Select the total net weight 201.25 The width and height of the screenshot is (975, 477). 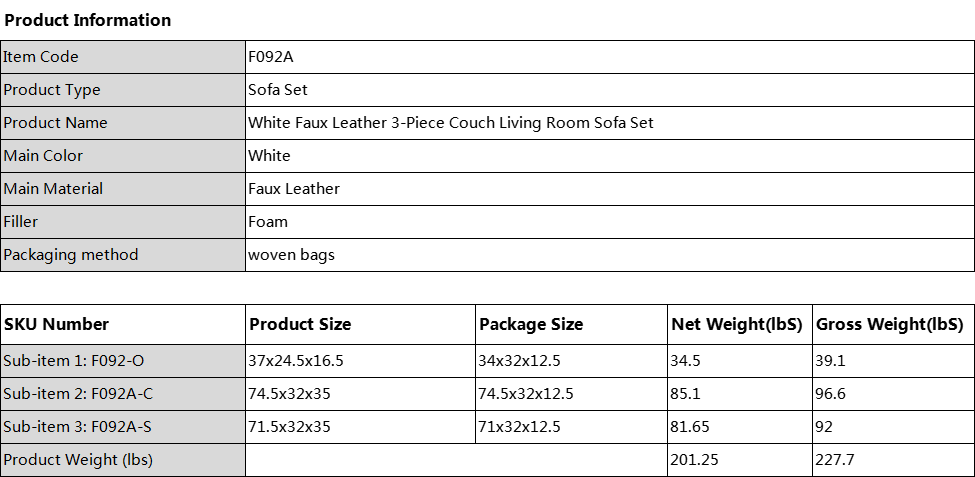click(694, 460)
